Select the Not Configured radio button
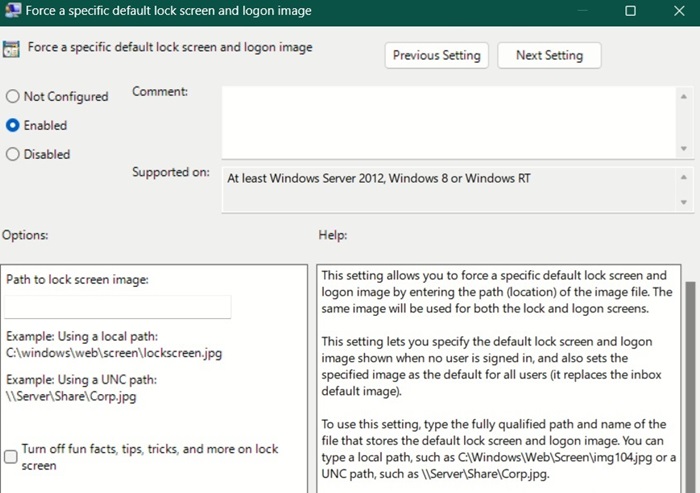The image size is (700, 493). pyautogui.click(x=12, y=96)
